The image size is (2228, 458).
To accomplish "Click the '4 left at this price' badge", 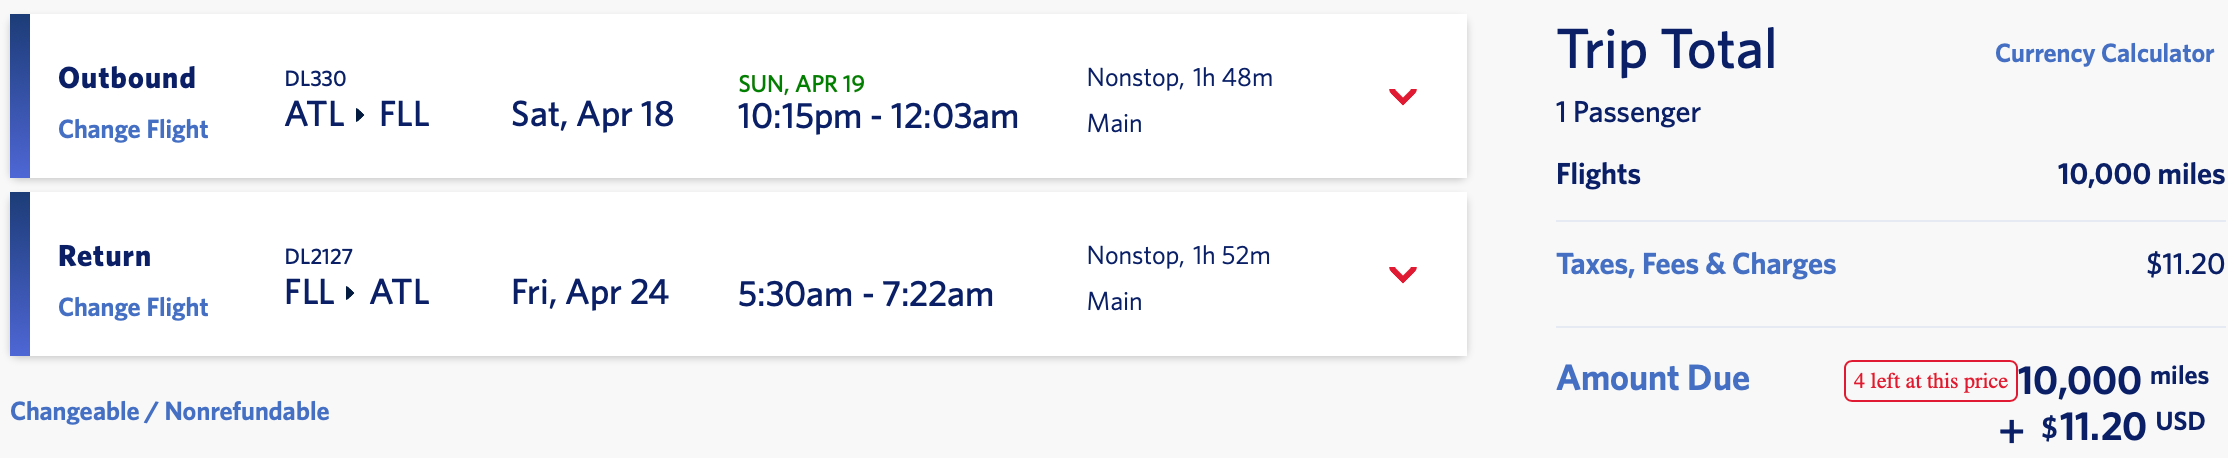I will pyautogui.click(x=1930, y=381).
